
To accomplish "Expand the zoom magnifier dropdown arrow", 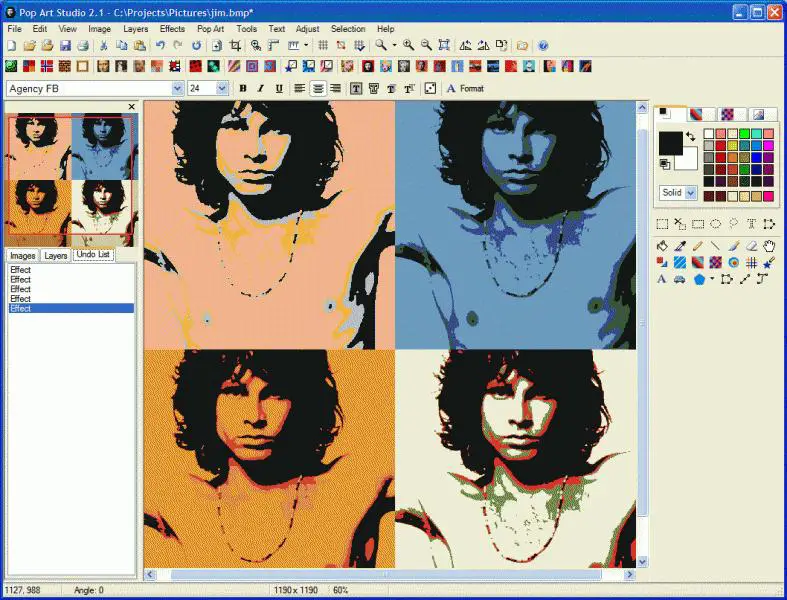I will tap(394, 46).
